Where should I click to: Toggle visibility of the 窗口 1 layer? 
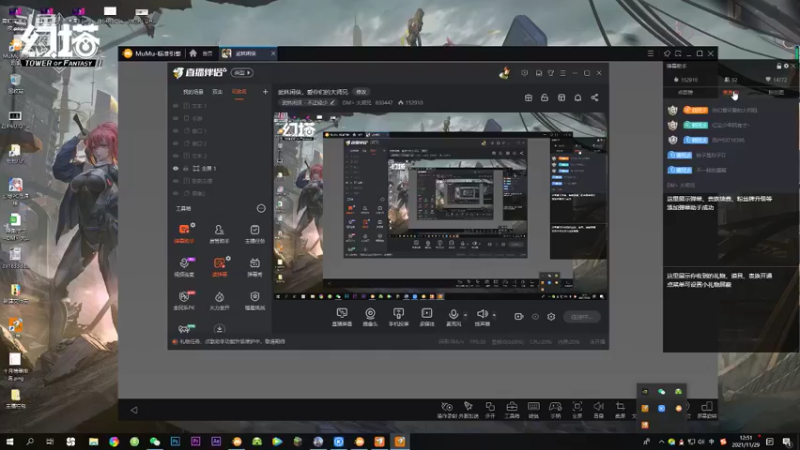coord(176,131)
